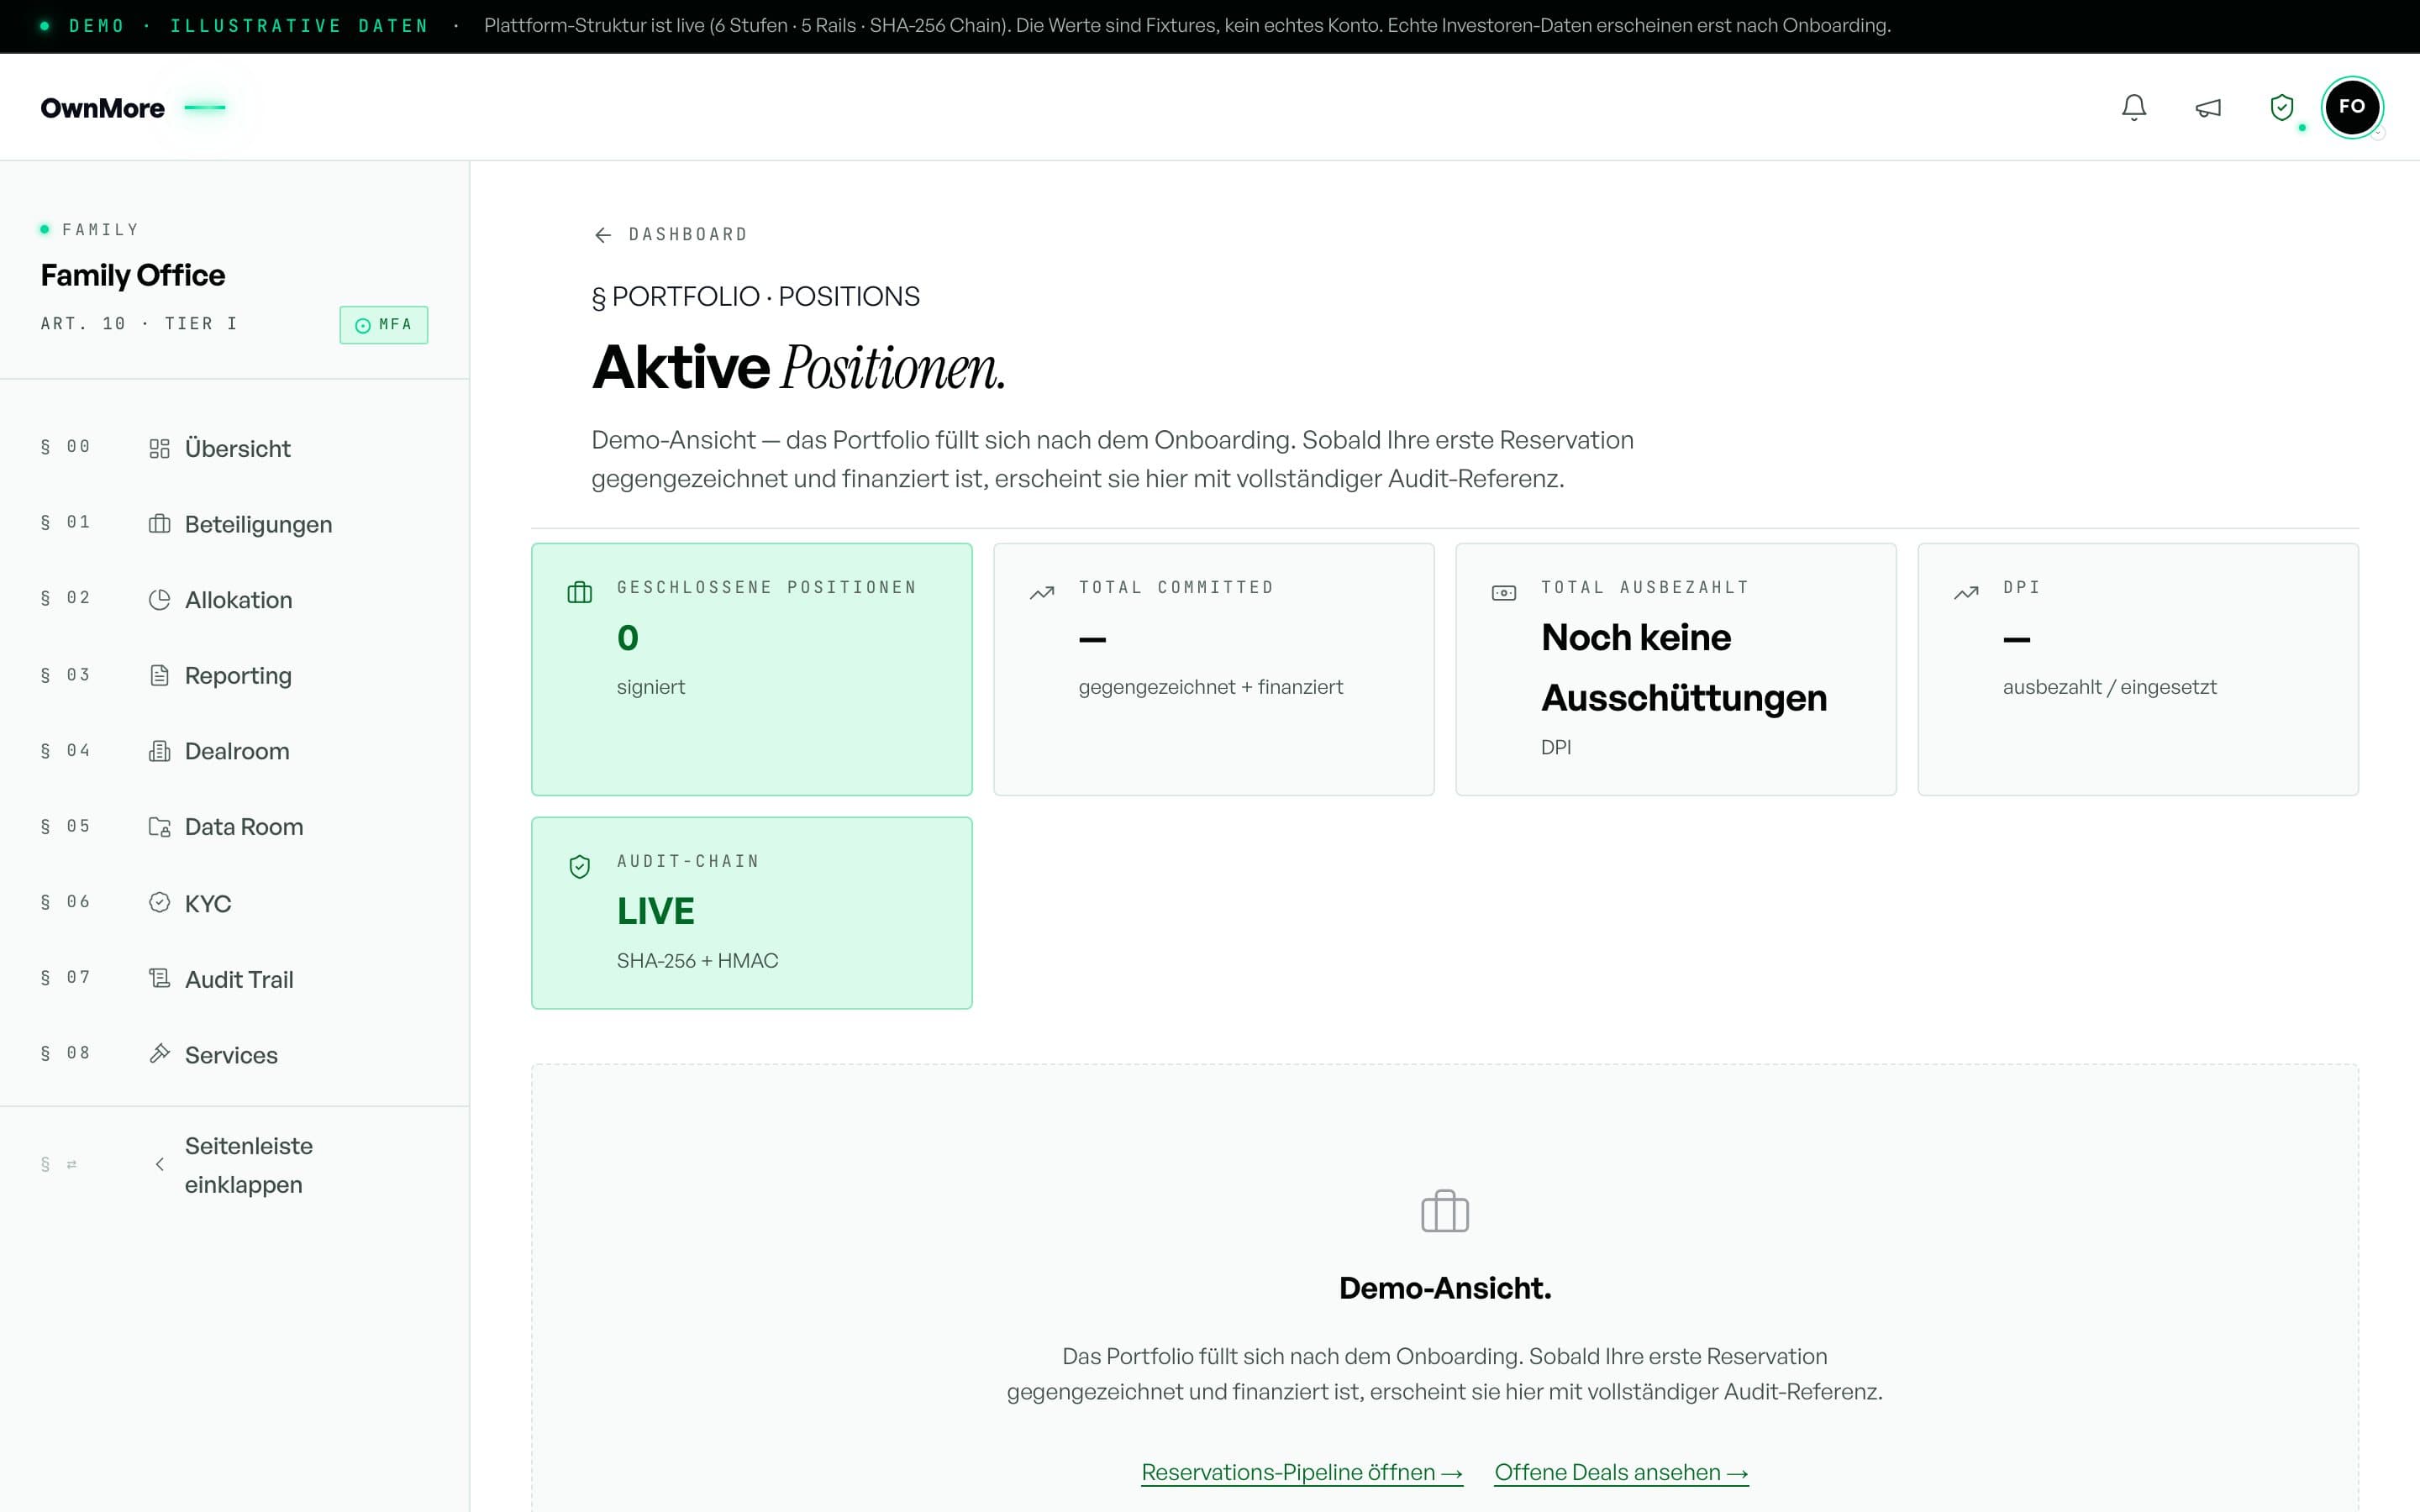Click the KYC check badge icon

(159, 903)
